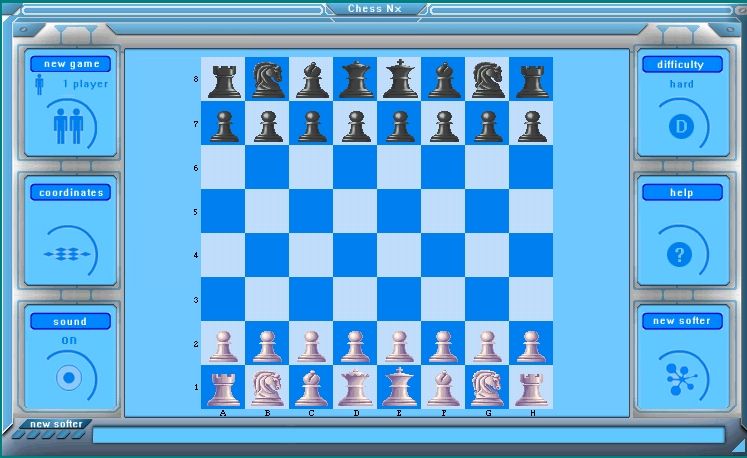Image resolution: width=747 pixels, height=458 pixels.
Task: Click the single player figure icon
Action: [x=39, y=84]
